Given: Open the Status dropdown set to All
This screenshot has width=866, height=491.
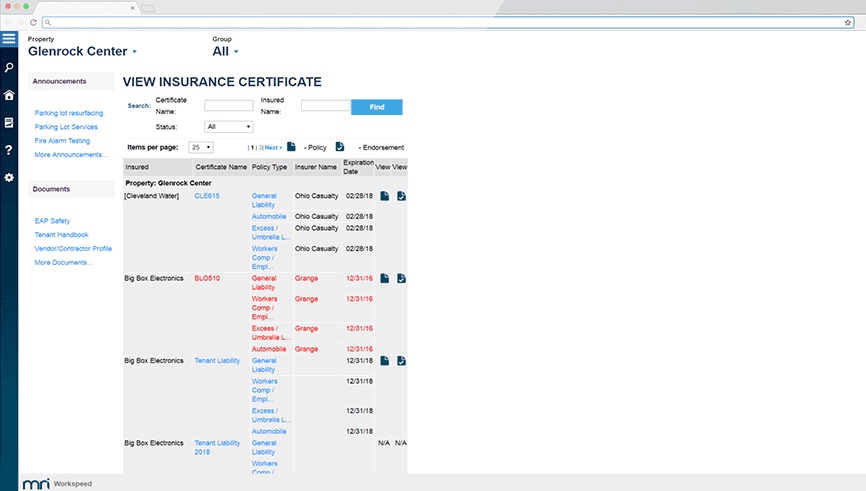Looking at the screenshot, I should tap(228, 127).
